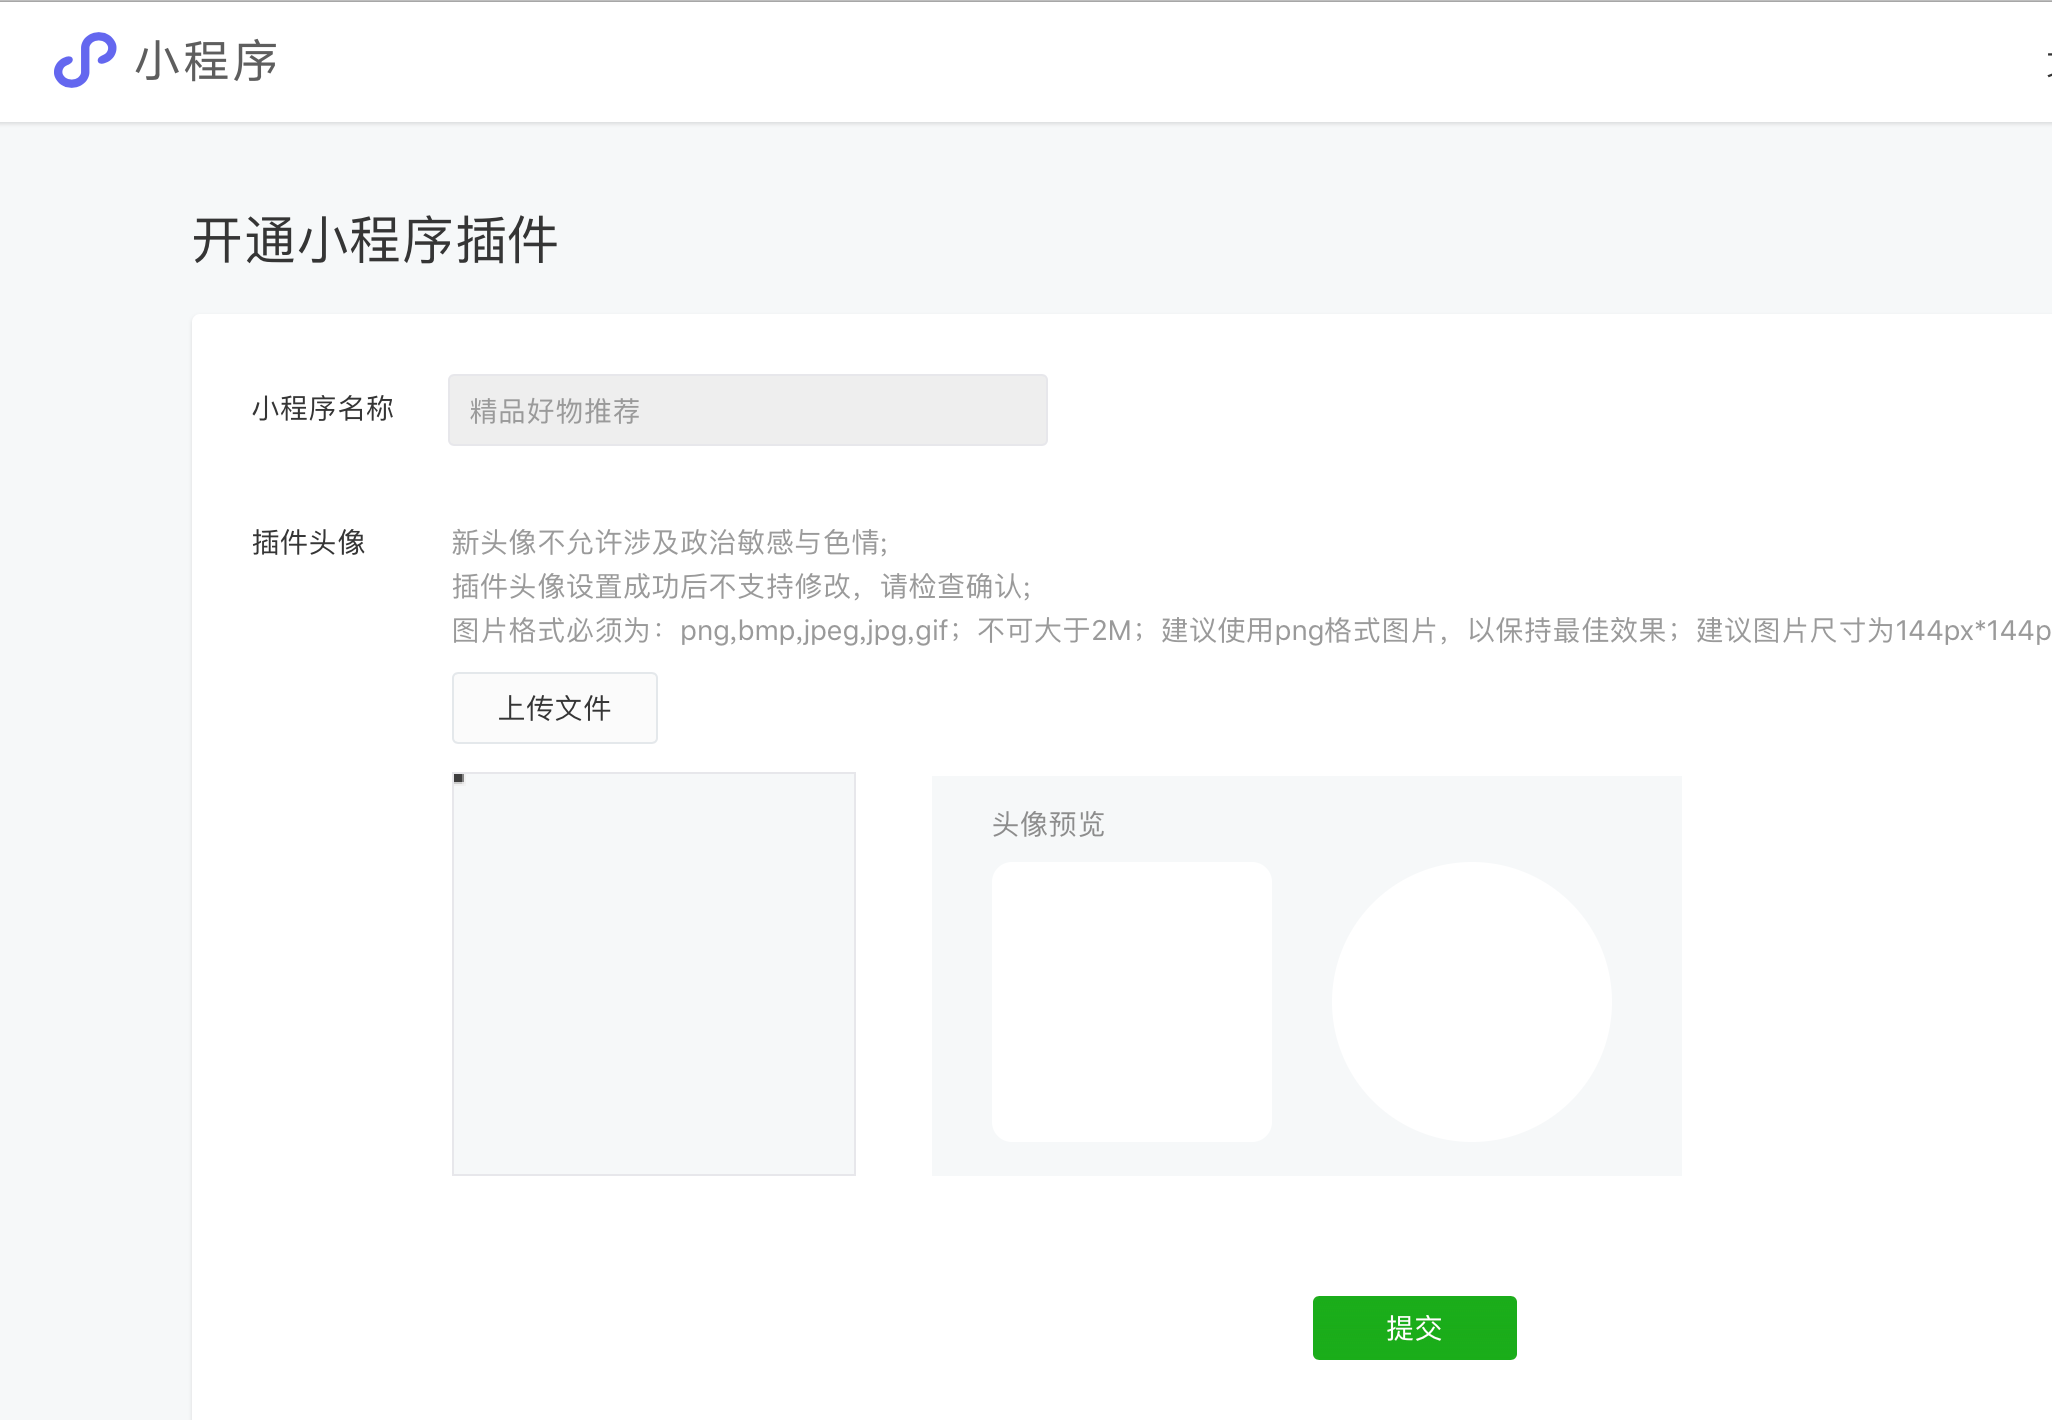The height and width of the screenshot is (1420, 2052).
Task: Click inside the empty avatar crop area
Action: click(x=654, y=974)
